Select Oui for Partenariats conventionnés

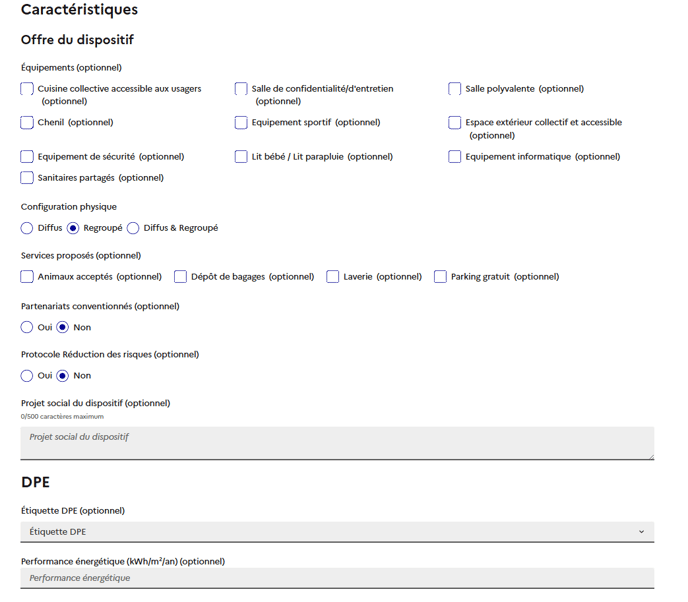click(27, 327)
